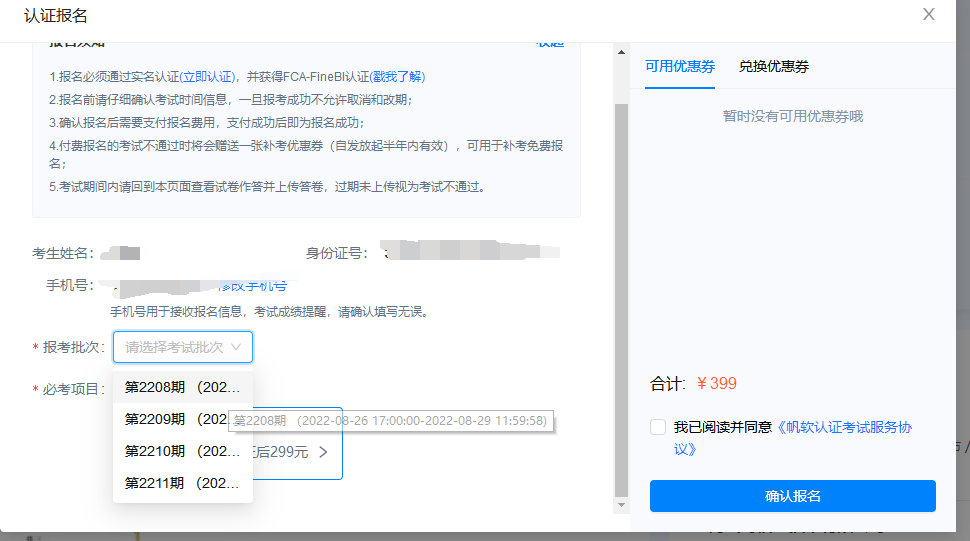
Task: Switch to the 兑换优惠券 tab
Action: pyautogui.click(x=773, y=66)
